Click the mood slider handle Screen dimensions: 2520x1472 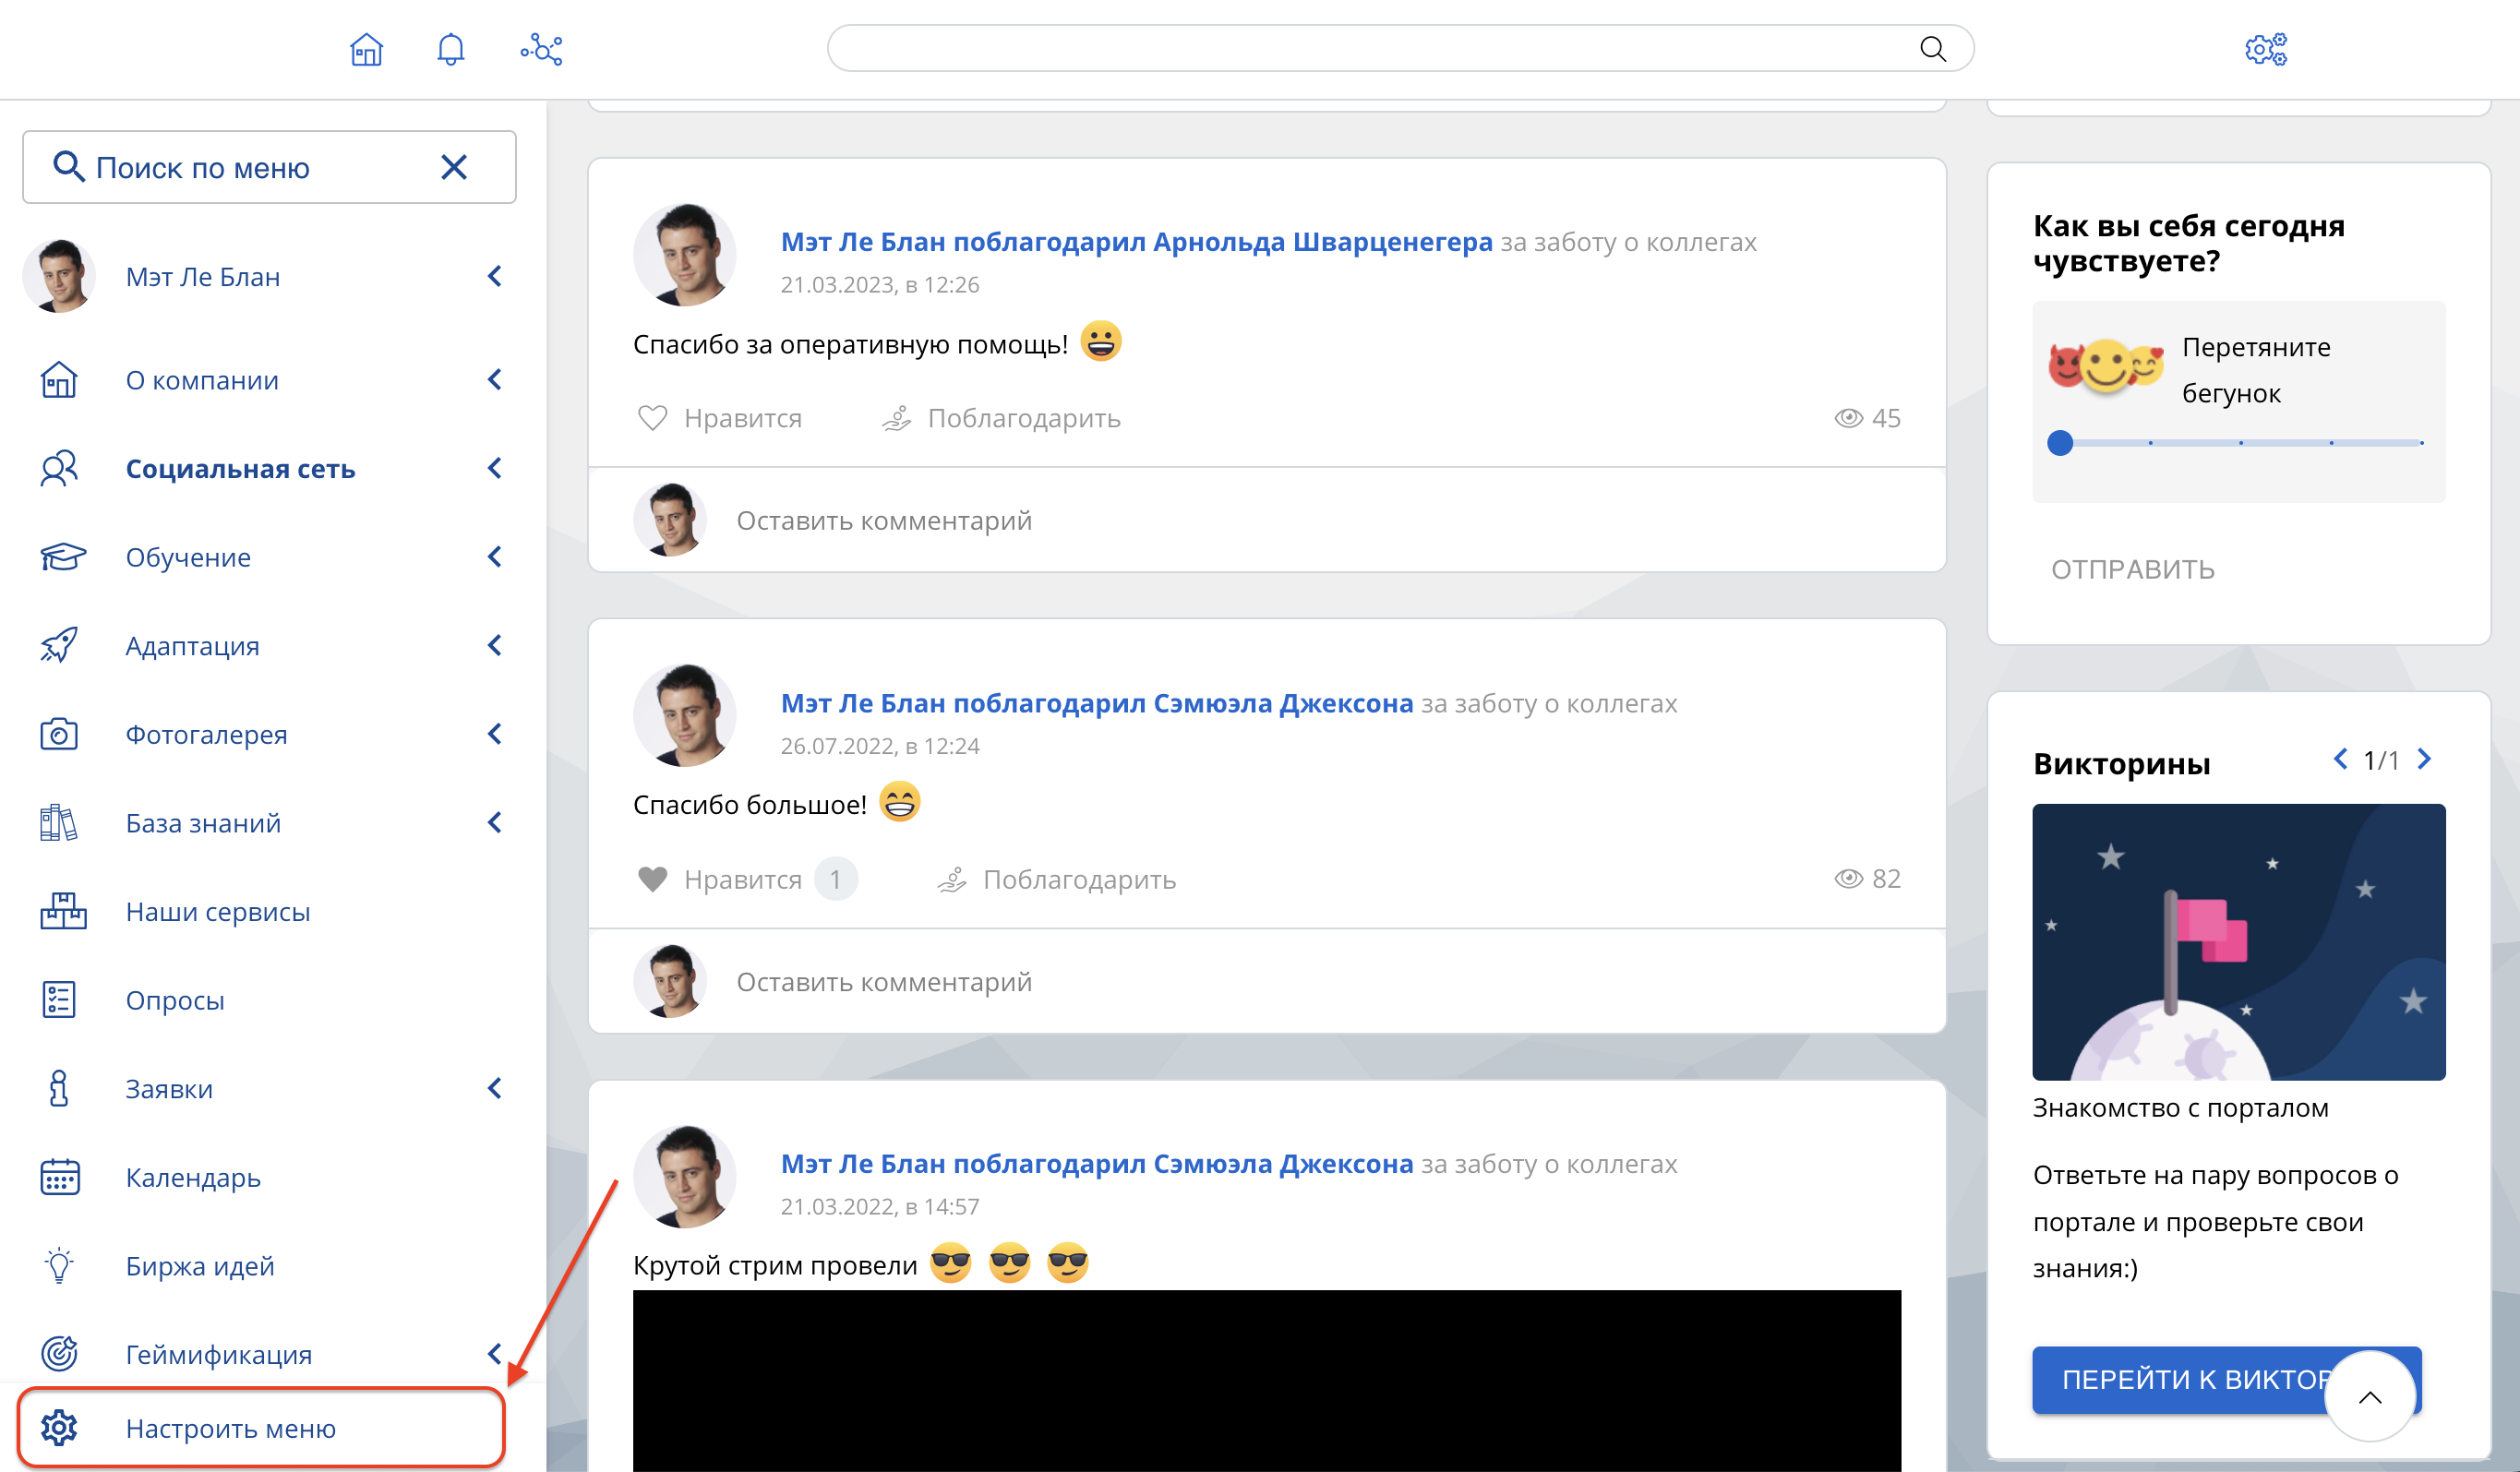coord(2060,443)
